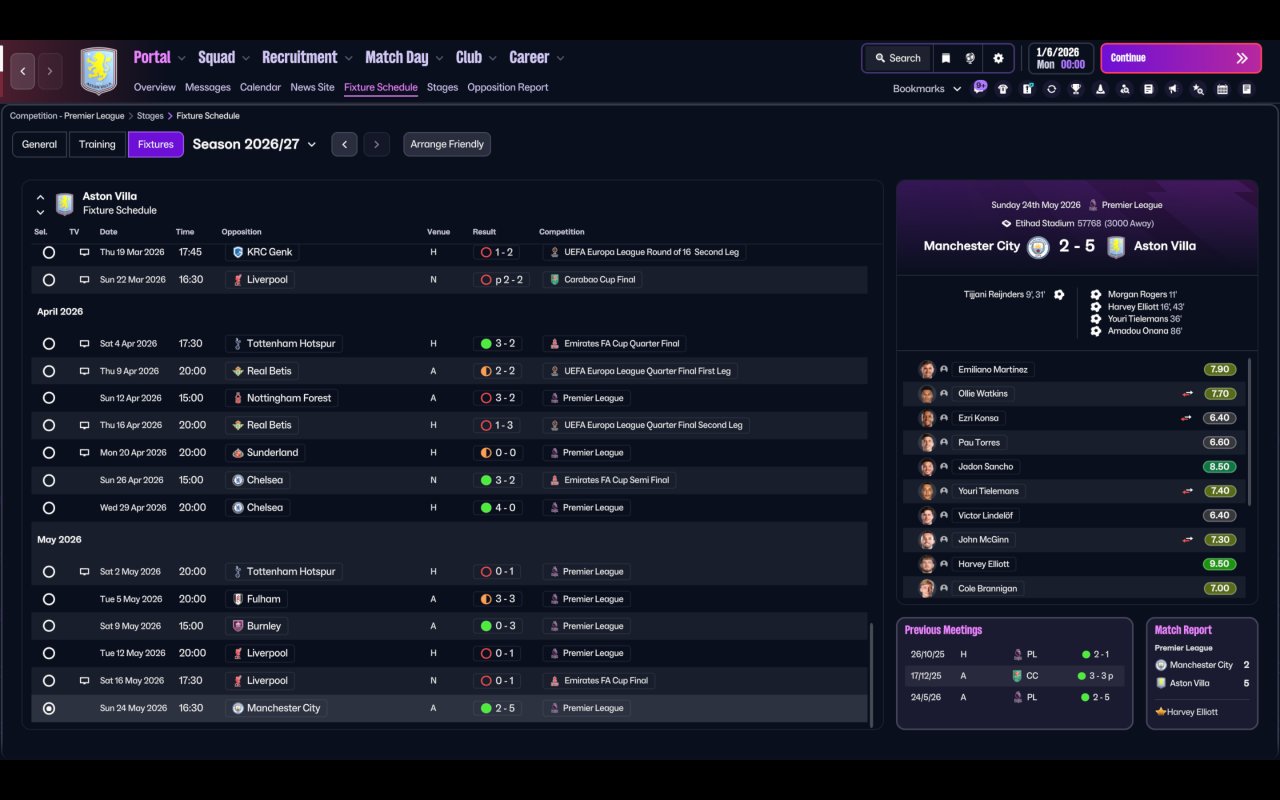Click the TV icon on the Sunderland row

85,453
